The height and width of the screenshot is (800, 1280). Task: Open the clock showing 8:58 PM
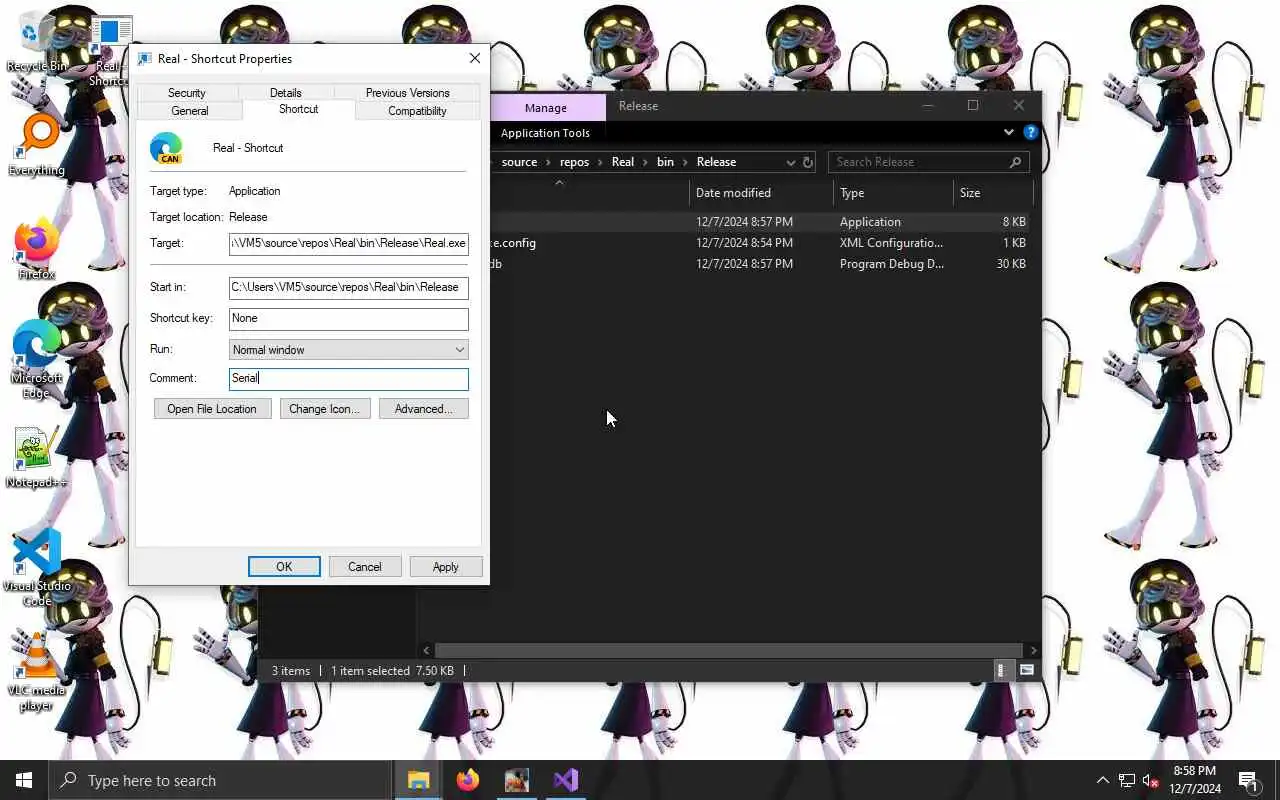click(x=1194, y=780)
